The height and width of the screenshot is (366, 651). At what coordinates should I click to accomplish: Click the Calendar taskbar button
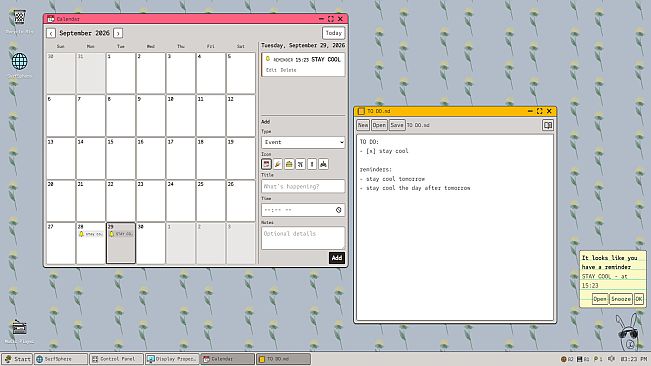(x=228, y=359)
